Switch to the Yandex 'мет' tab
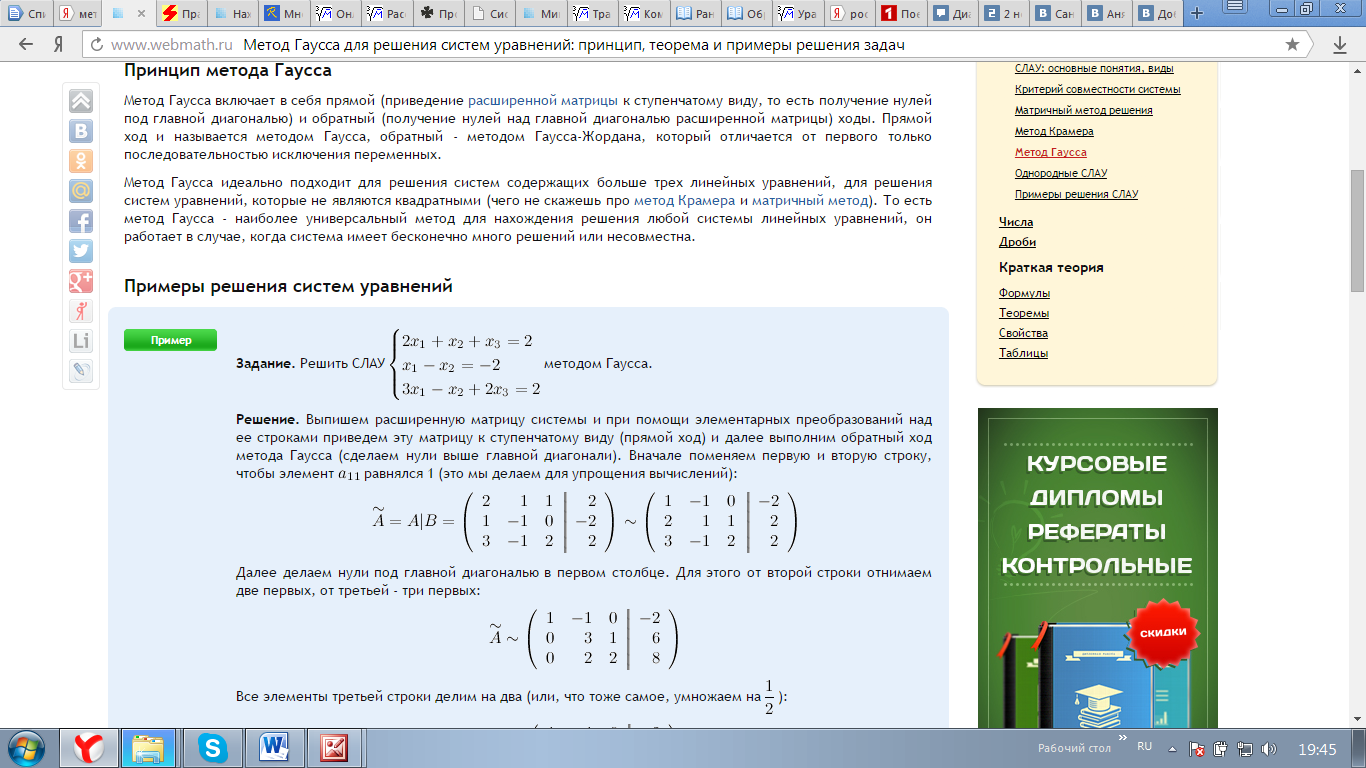The image size is (1366, 768). (77, 14)
